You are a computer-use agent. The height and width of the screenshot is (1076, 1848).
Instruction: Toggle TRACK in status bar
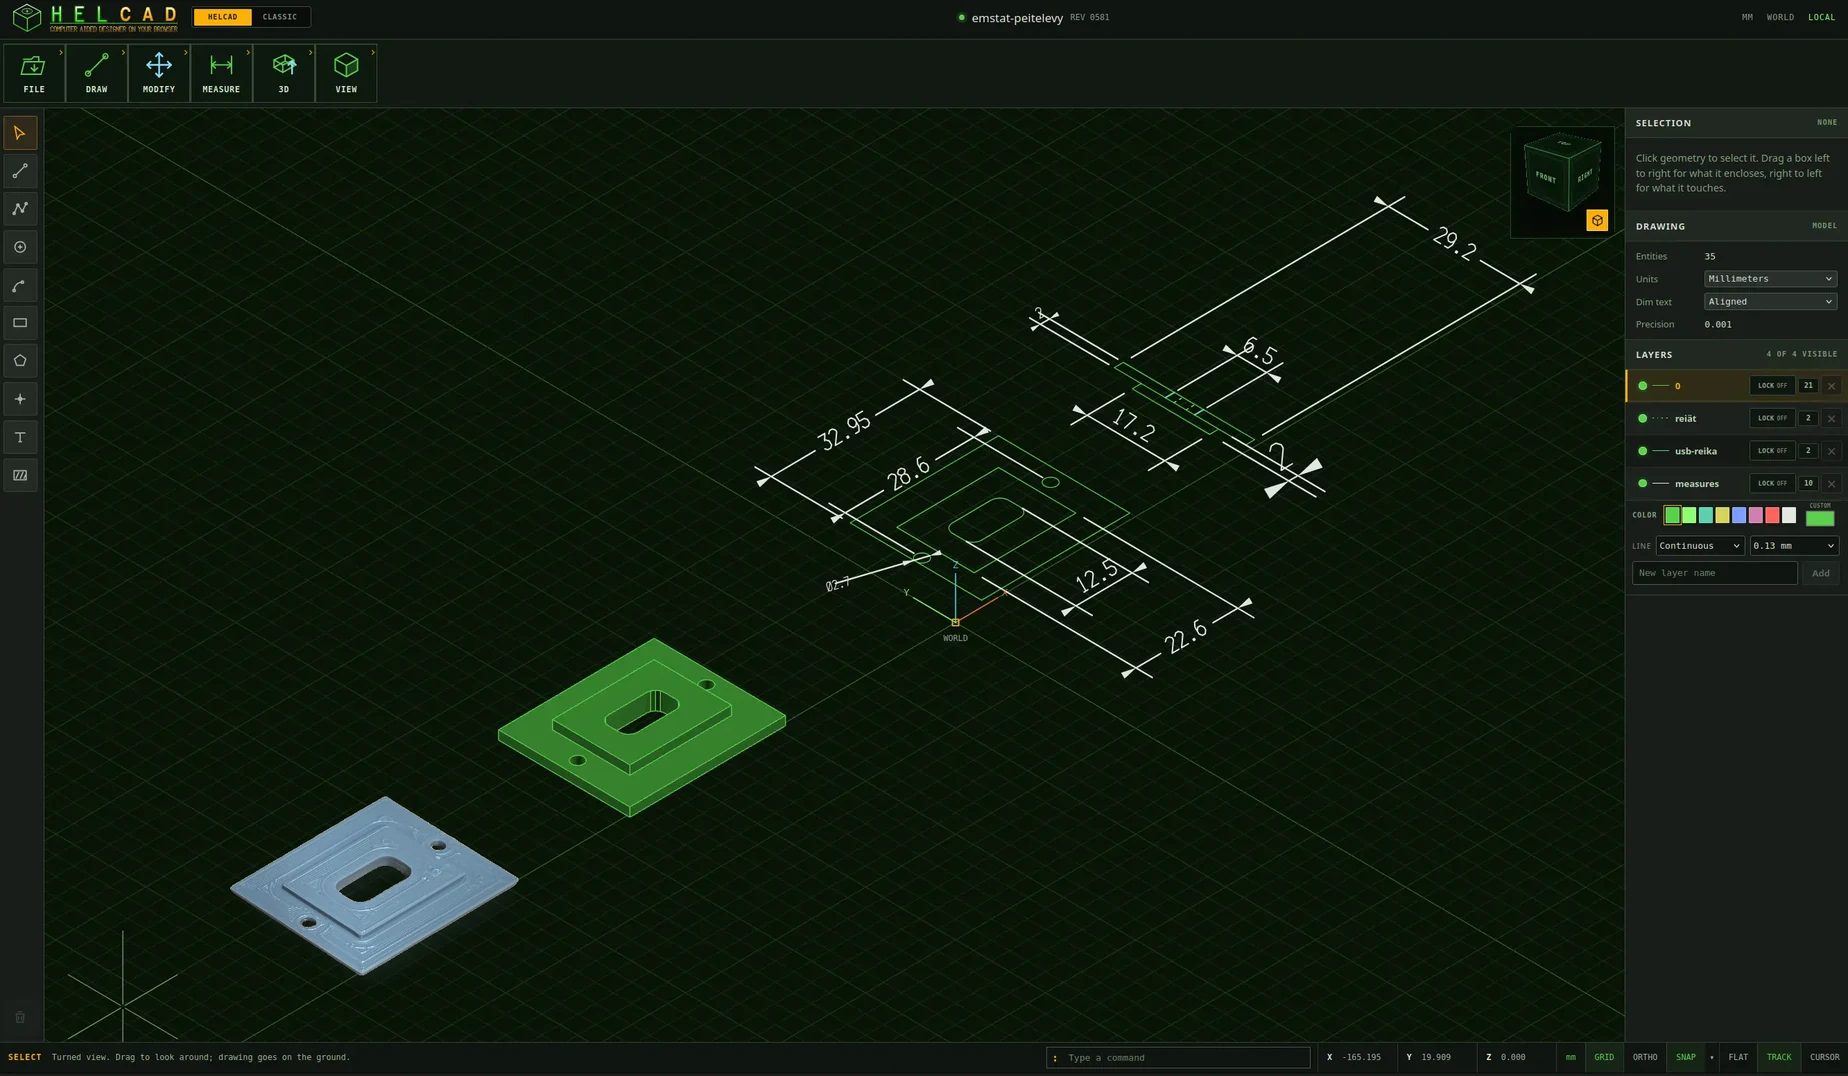tap(1779, 1057)
